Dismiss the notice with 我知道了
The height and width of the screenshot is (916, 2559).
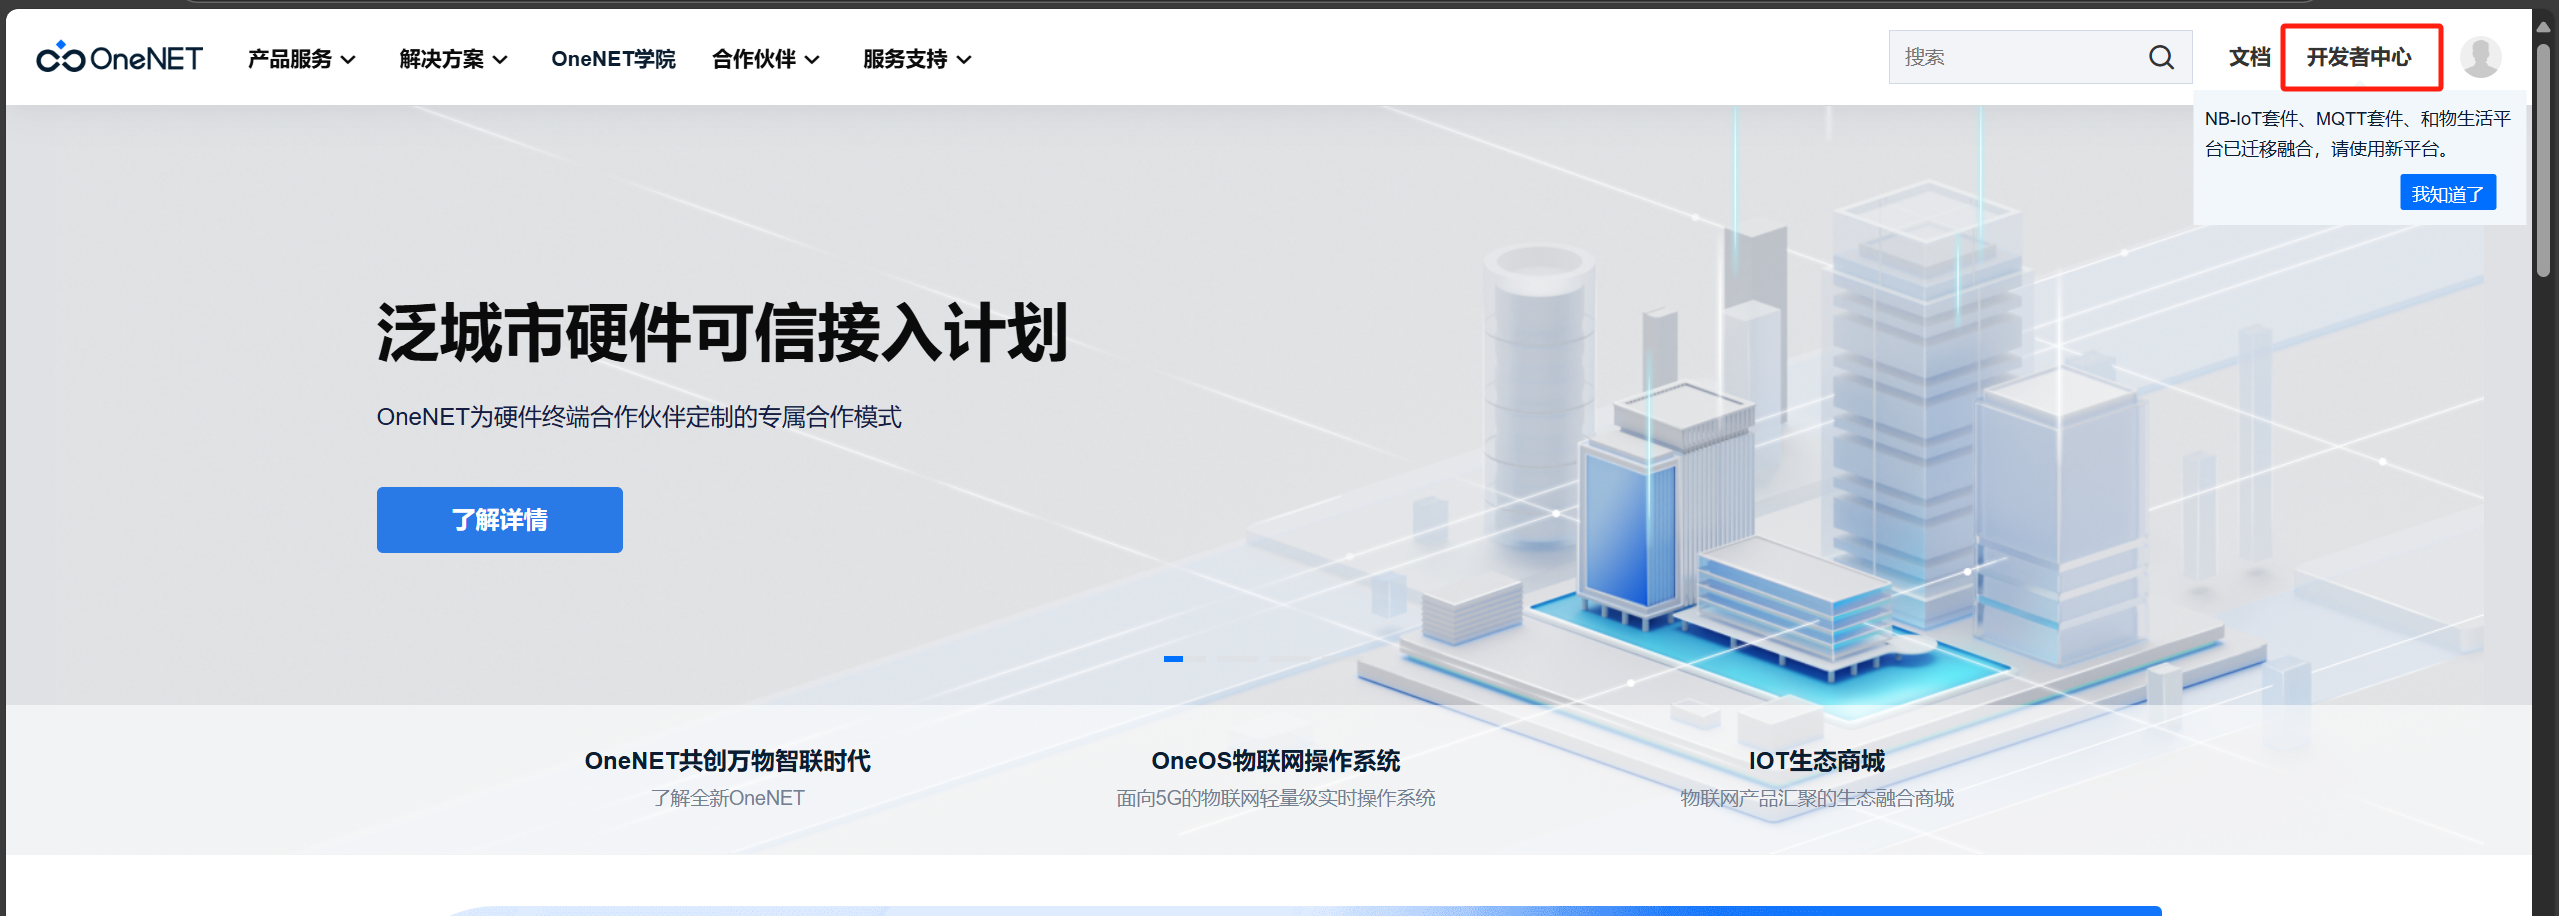(x=2447, y=193)
